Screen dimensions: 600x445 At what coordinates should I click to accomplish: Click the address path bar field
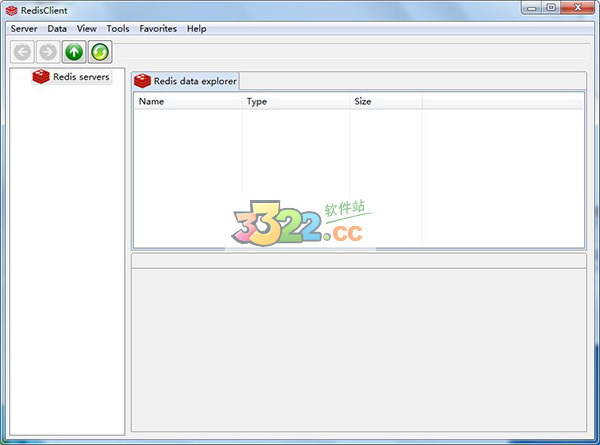click(x=352, y=51)
